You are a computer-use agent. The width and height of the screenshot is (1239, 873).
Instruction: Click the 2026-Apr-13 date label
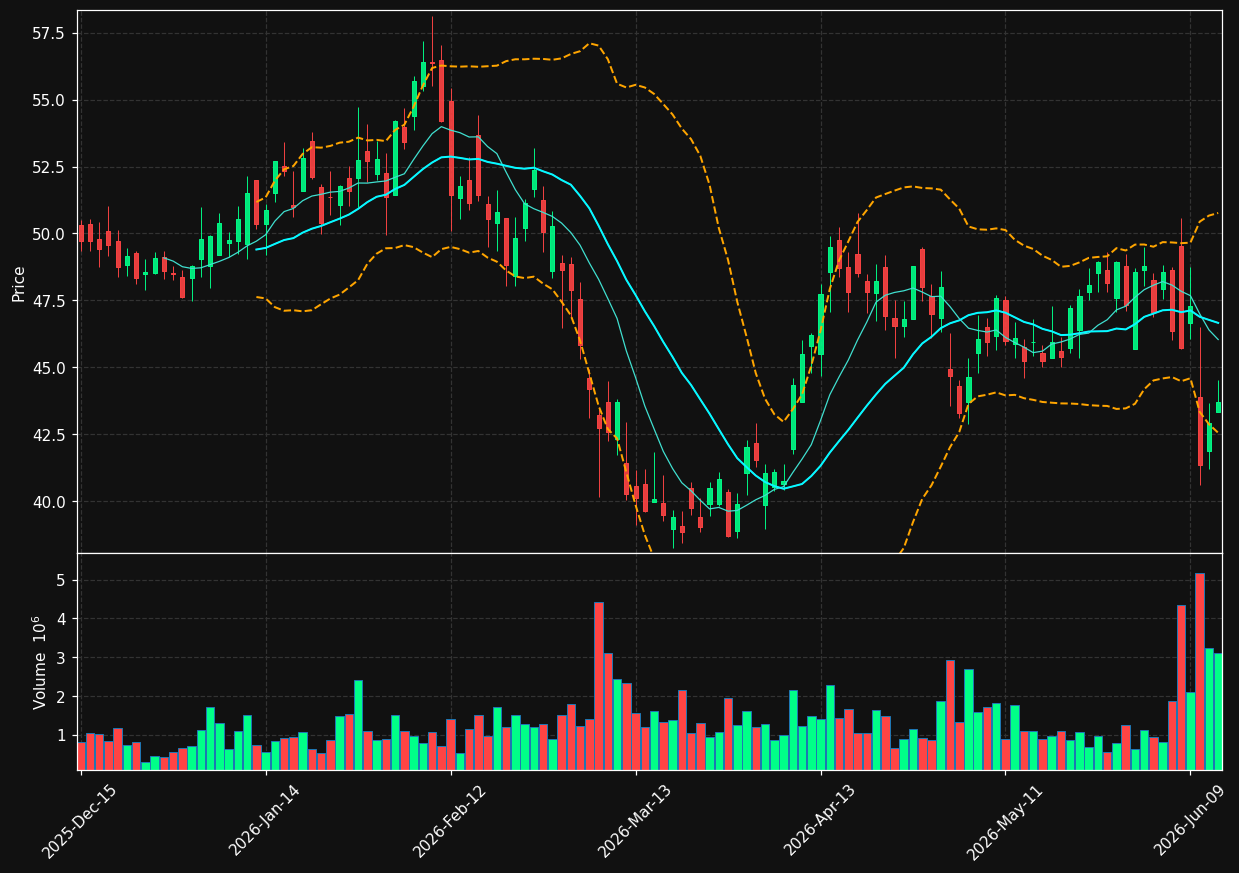click(x=819, y=821)
